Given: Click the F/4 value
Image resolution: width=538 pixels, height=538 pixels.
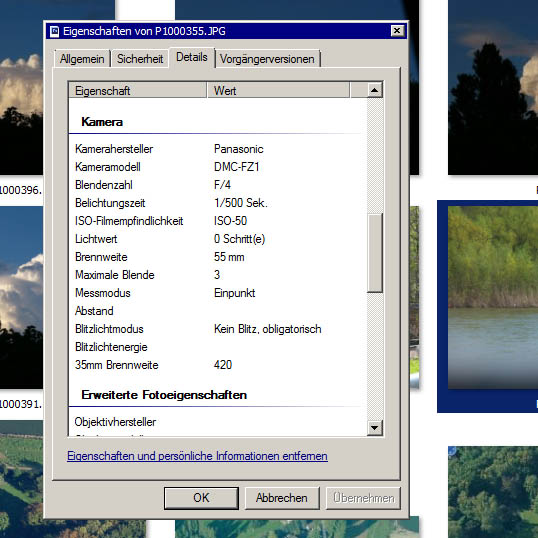Looking at the screenshot, I should 222,185.
